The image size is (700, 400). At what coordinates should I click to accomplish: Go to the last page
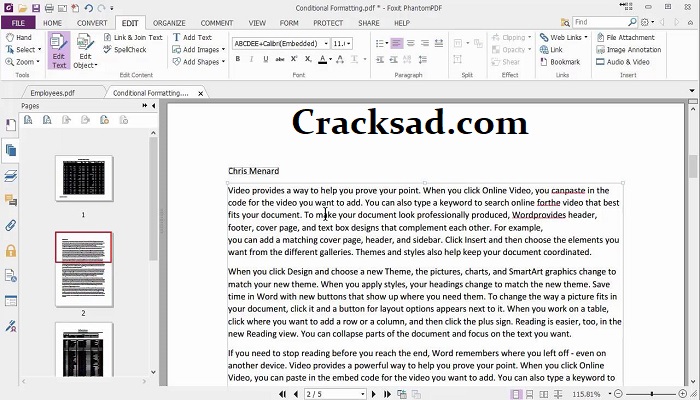[x=387, y=394]
